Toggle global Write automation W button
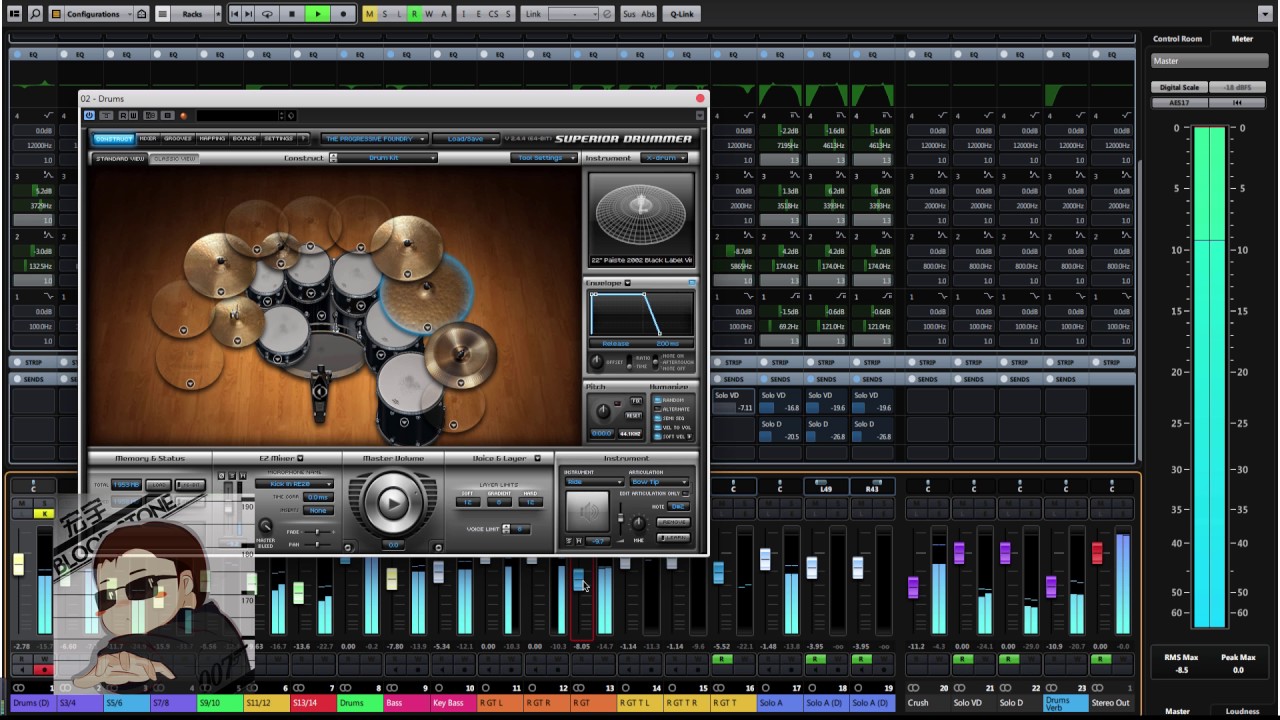 click(429, 14)
